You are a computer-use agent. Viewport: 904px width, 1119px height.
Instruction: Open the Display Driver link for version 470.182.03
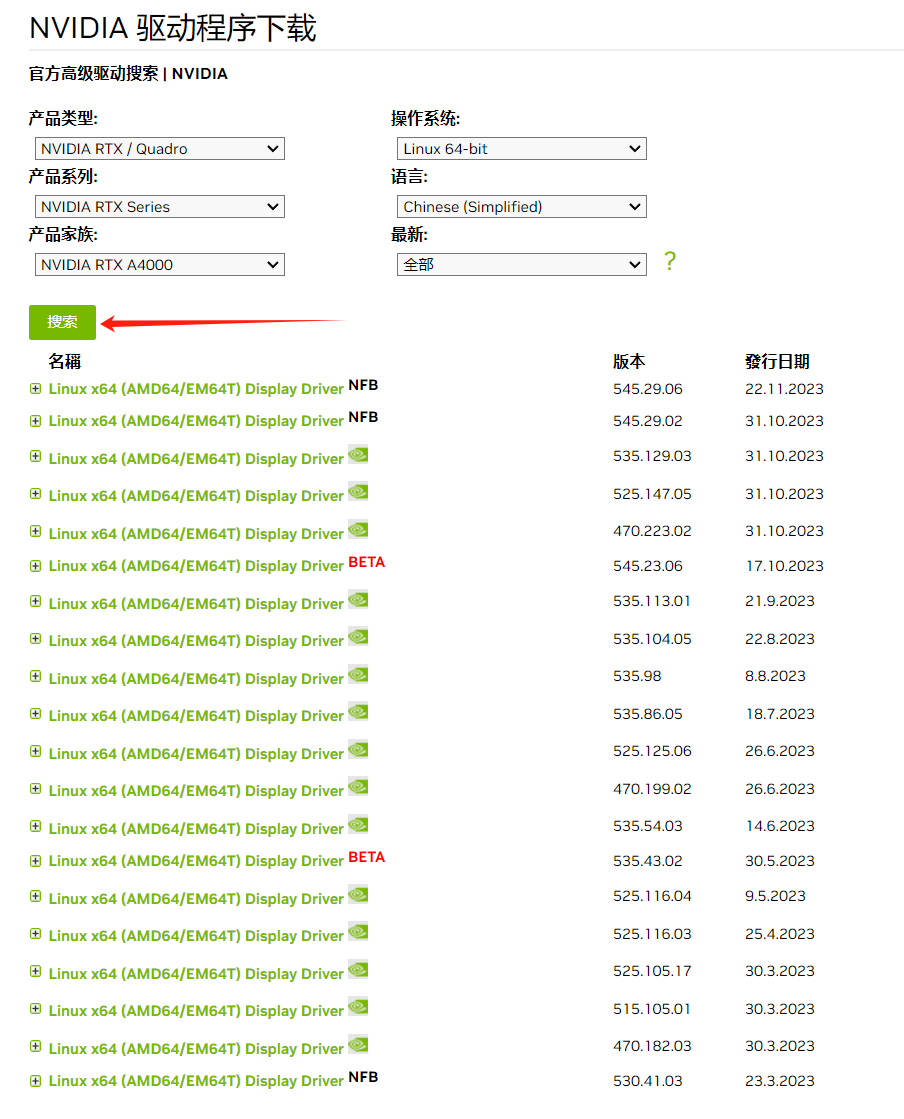click(196, 1048)
